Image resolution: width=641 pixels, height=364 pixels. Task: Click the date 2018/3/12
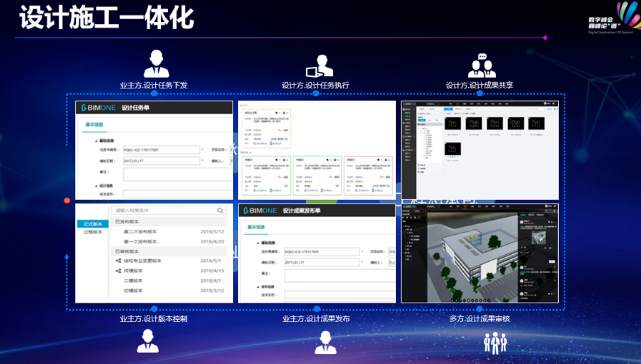pyautogui.click(x=212, y=290)
